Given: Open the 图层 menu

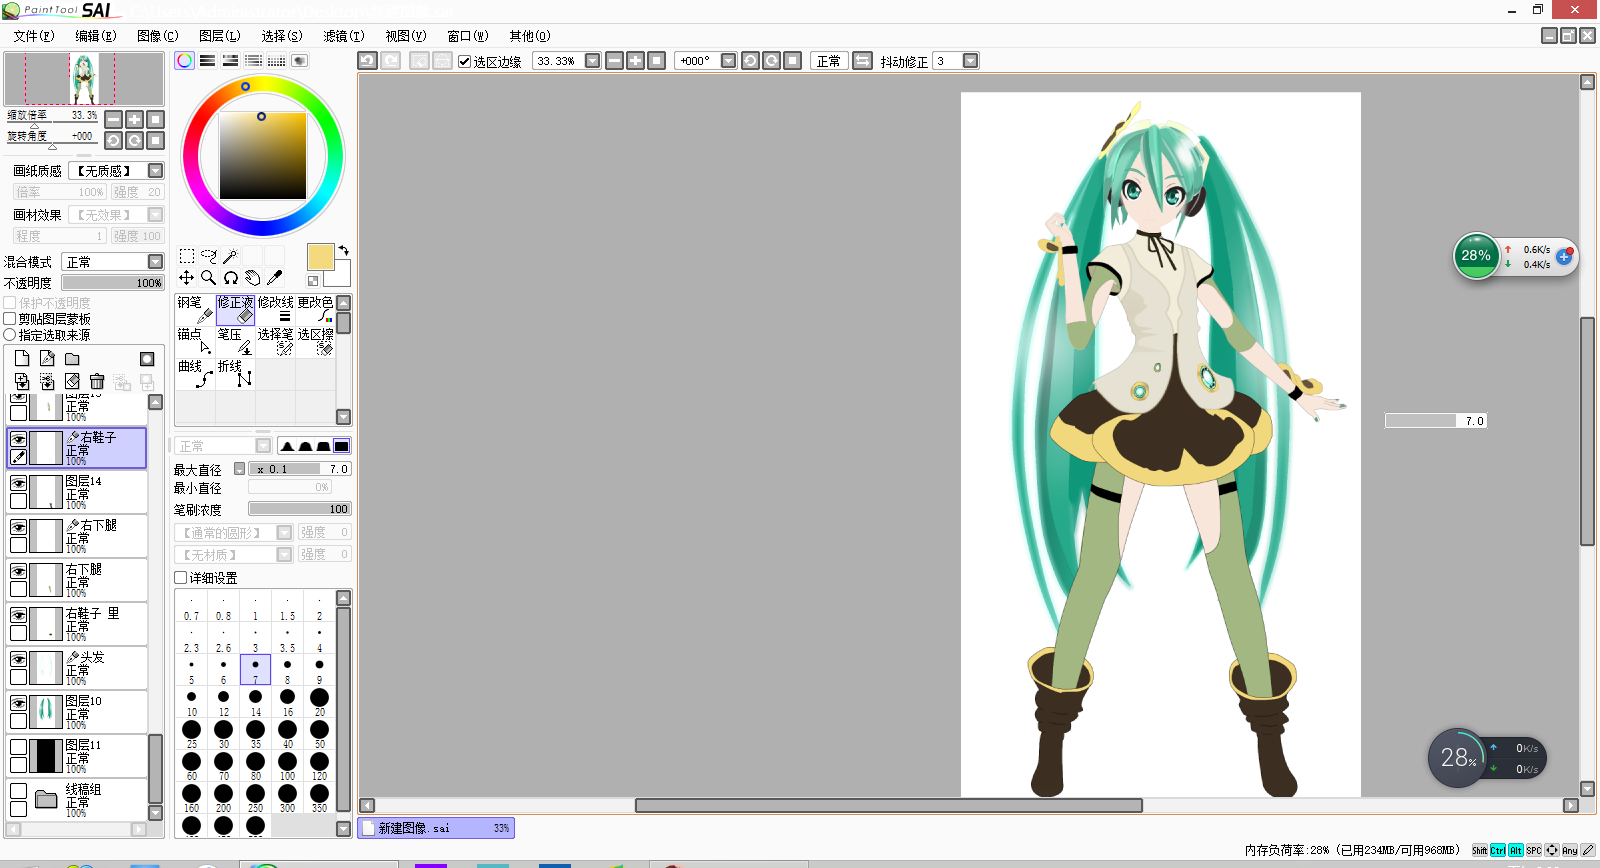Looking at the screenshot, I should click(x=219, y=36).
